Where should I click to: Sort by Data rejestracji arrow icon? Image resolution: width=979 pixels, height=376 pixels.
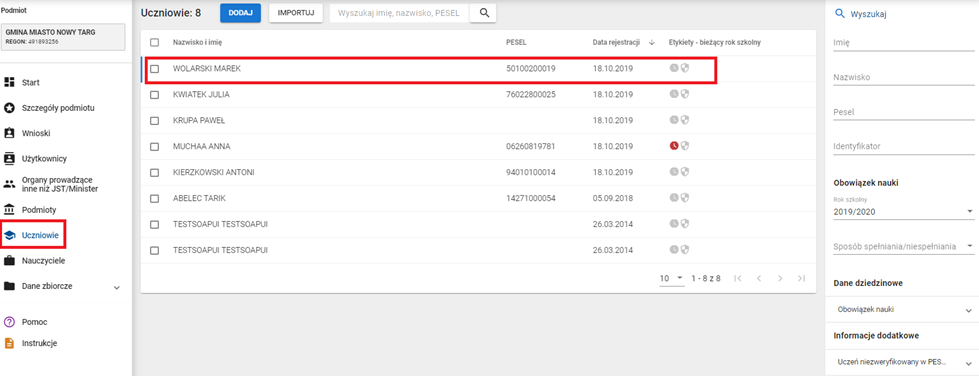point(652,42)
